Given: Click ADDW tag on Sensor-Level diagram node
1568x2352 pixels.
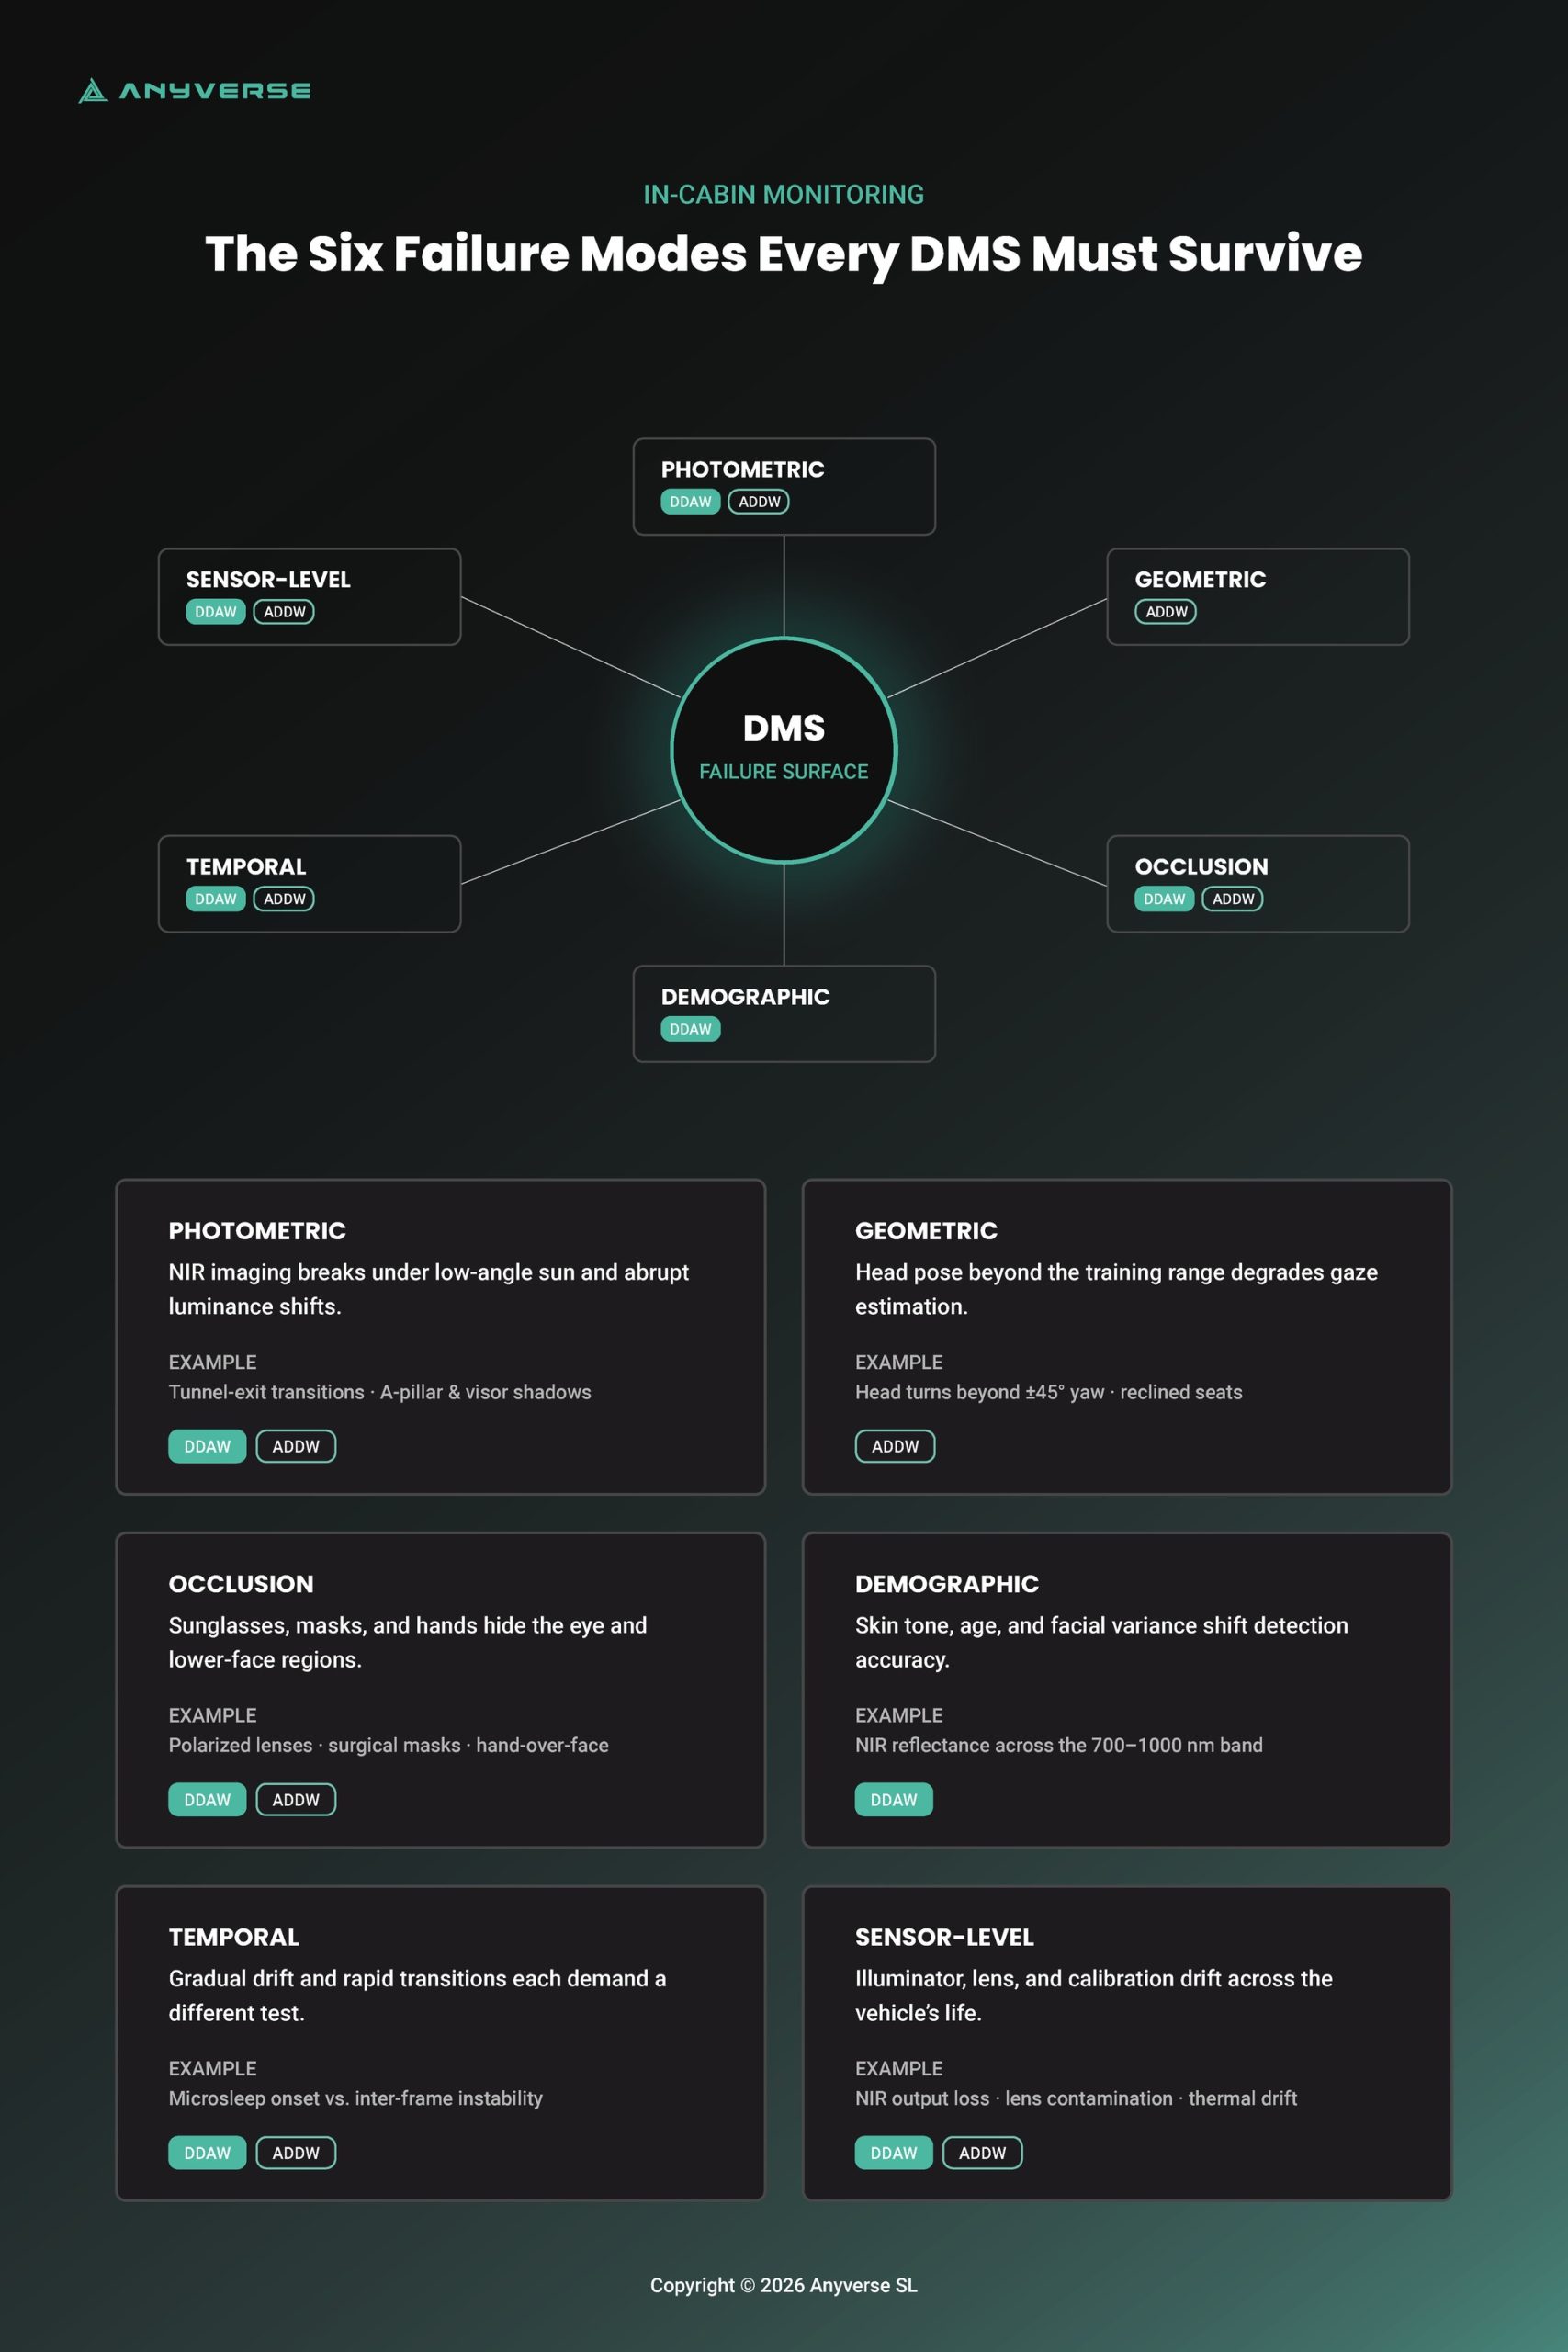Looking at the screenshot, I should [x=284, y=612].
